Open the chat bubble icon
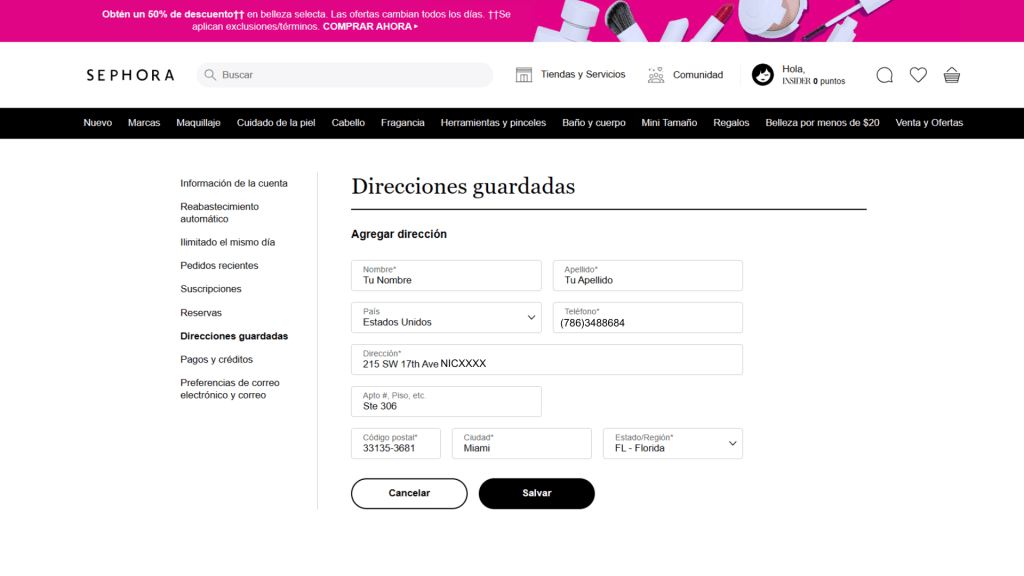1024x576 pixels. pyautogui.click(x=884, y=75)
